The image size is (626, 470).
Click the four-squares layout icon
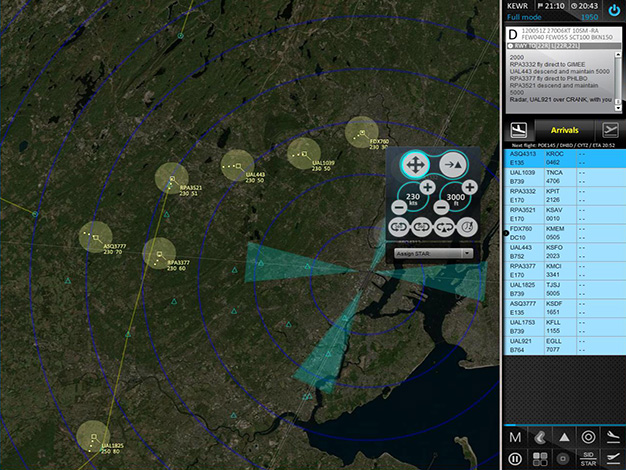(x=540, y=459)
